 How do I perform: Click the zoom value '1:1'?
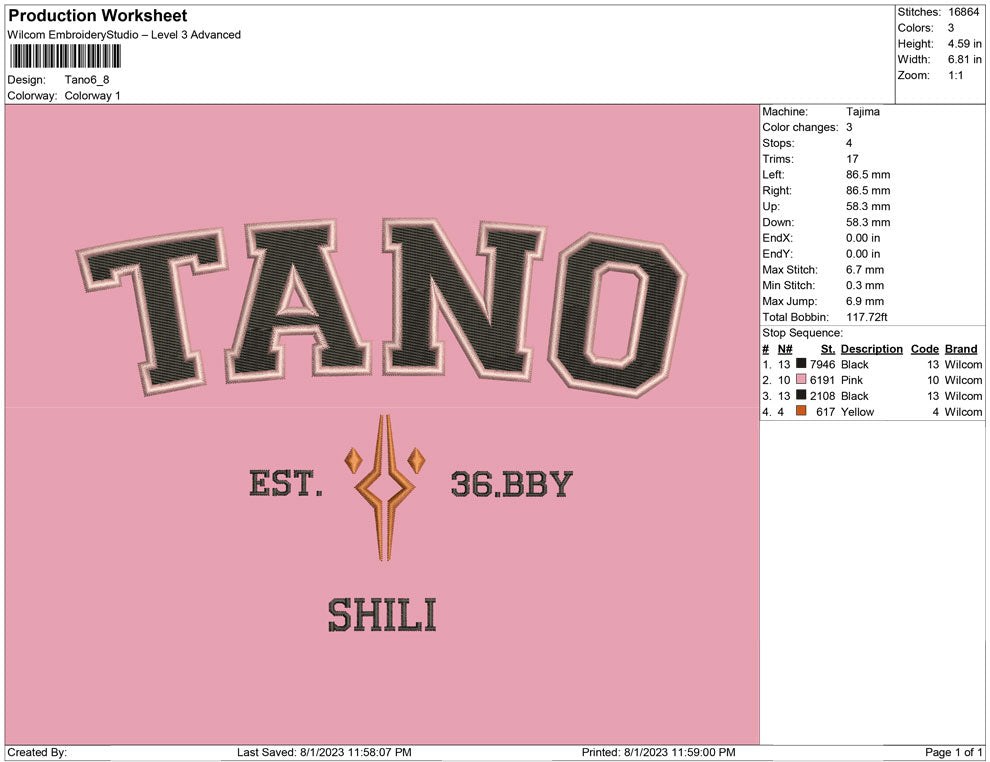(955, 75)
